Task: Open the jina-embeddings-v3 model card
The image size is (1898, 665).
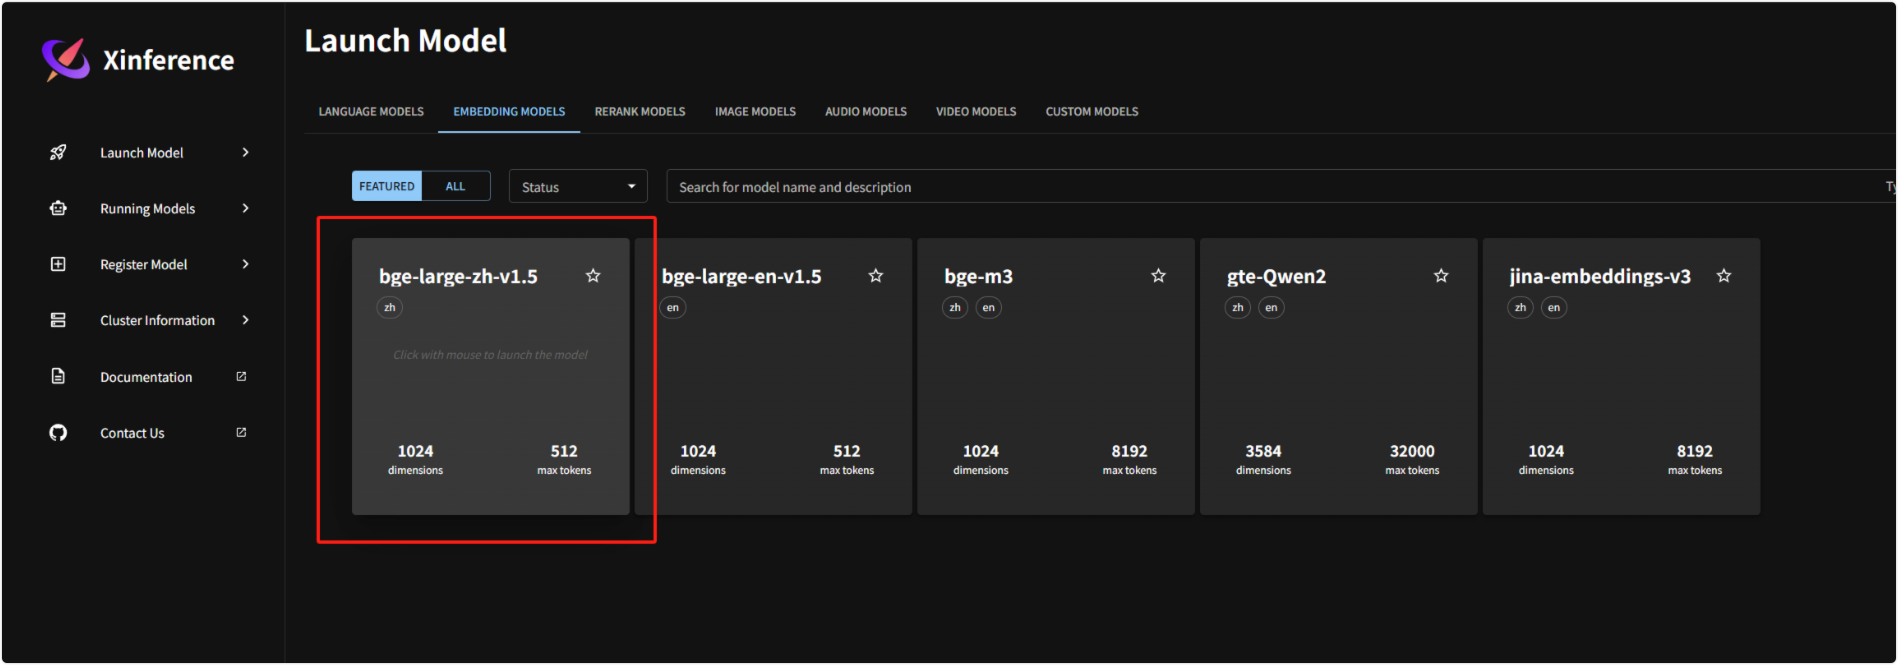Action: click(1622, 377)
